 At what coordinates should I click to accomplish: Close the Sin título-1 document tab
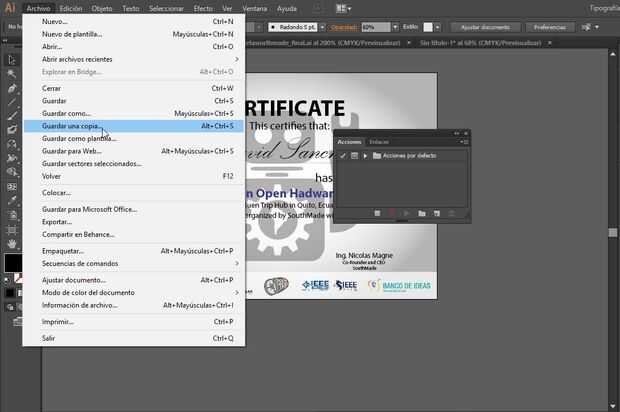(x=550, y=43)
